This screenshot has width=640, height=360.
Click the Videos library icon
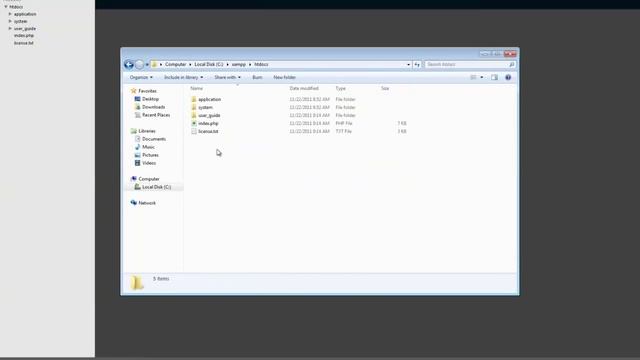[138, 163]
